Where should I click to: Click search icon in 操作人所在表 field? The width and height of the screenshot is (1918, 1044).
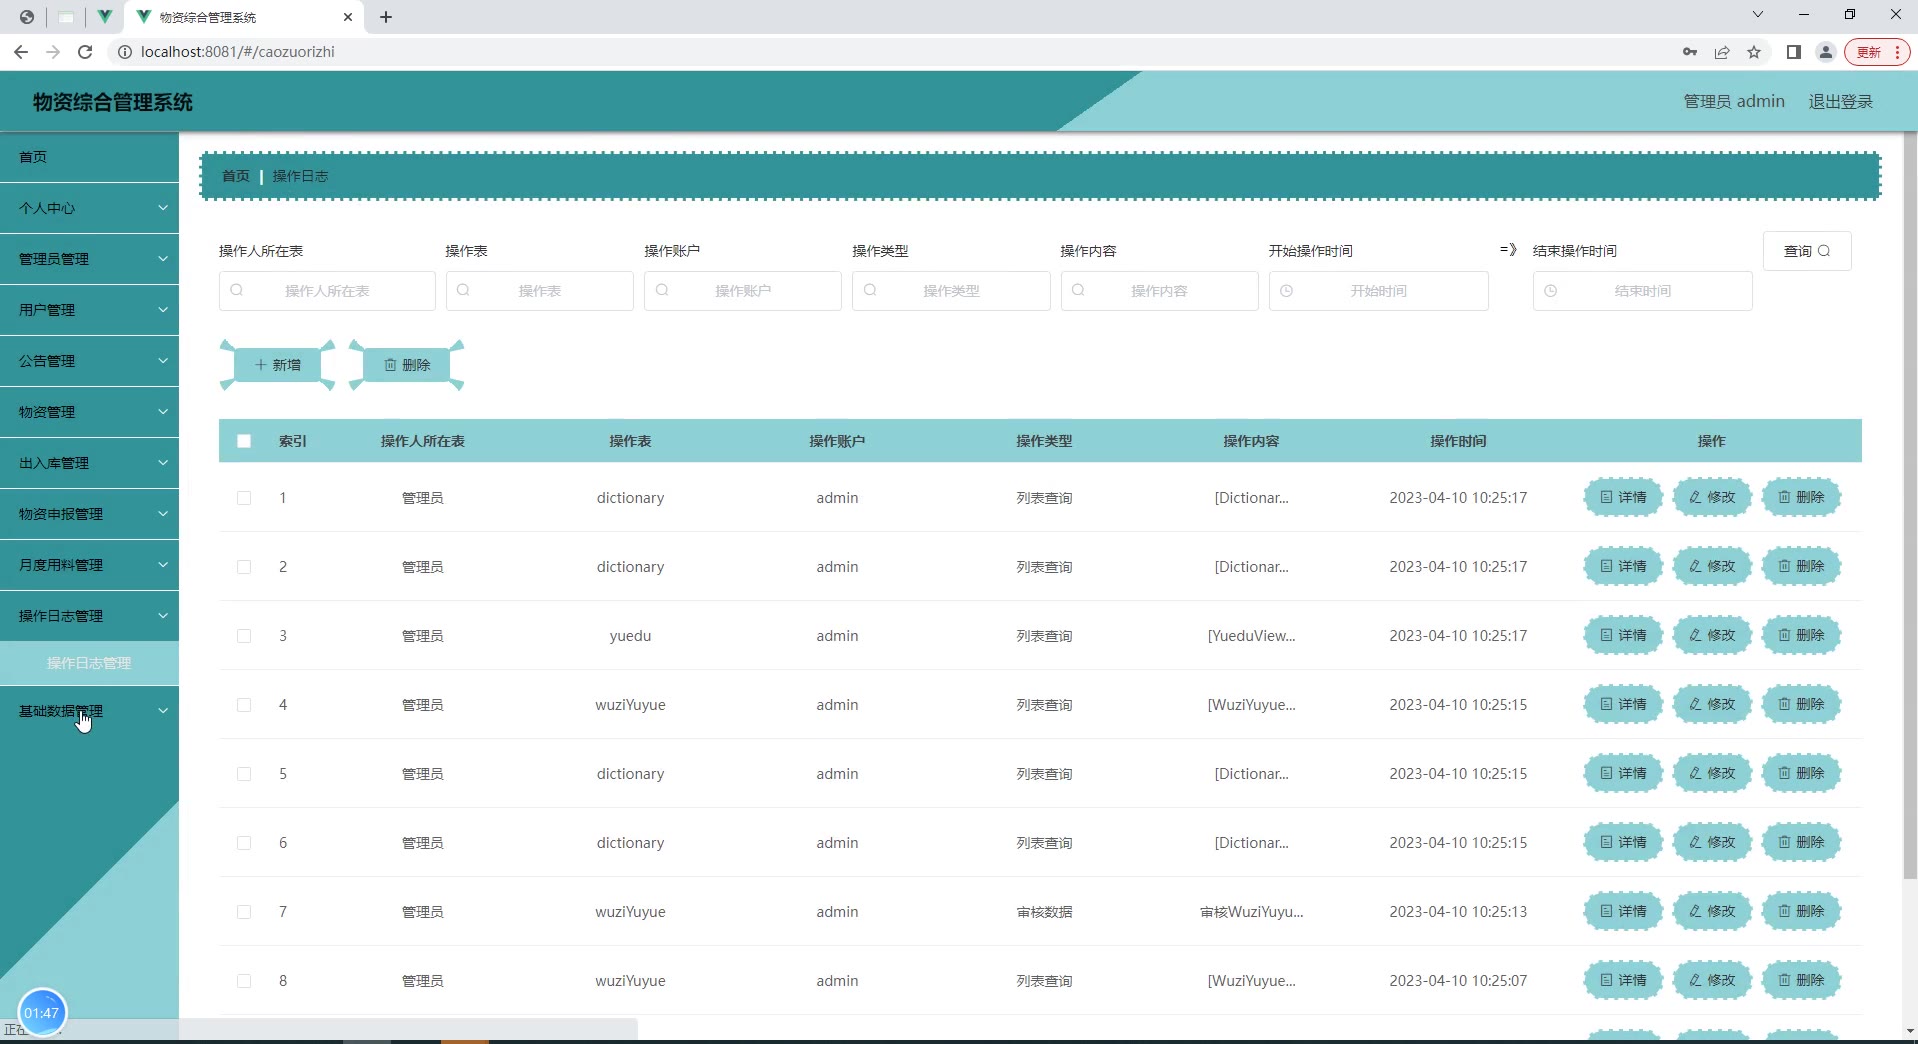(237, 290)
